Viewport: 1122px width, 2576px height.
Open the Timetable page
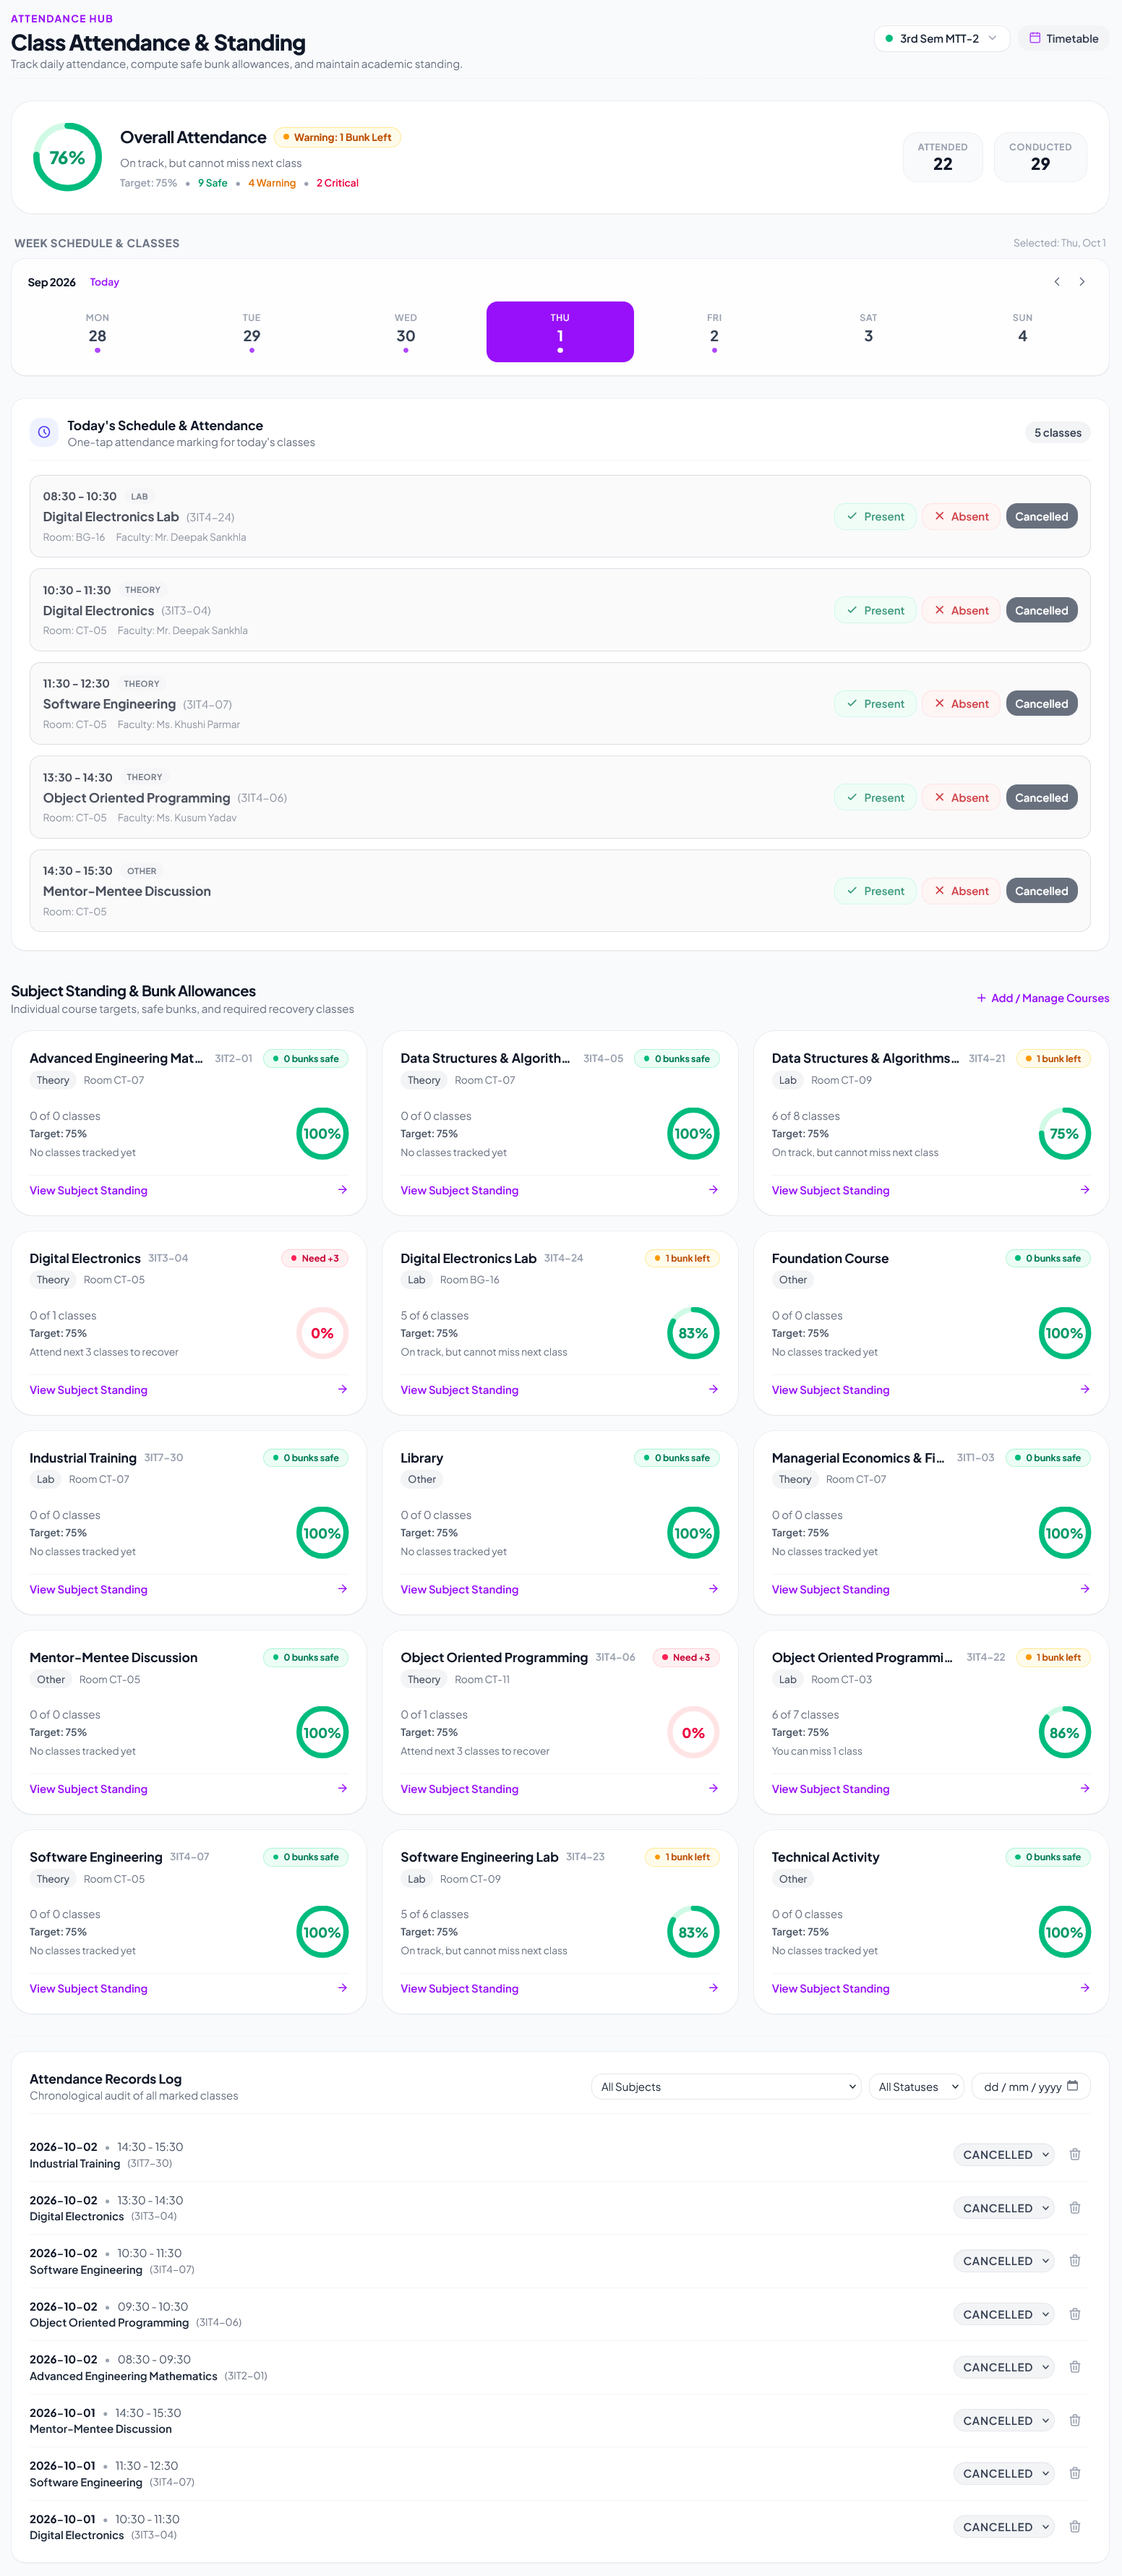point(1064,39)
